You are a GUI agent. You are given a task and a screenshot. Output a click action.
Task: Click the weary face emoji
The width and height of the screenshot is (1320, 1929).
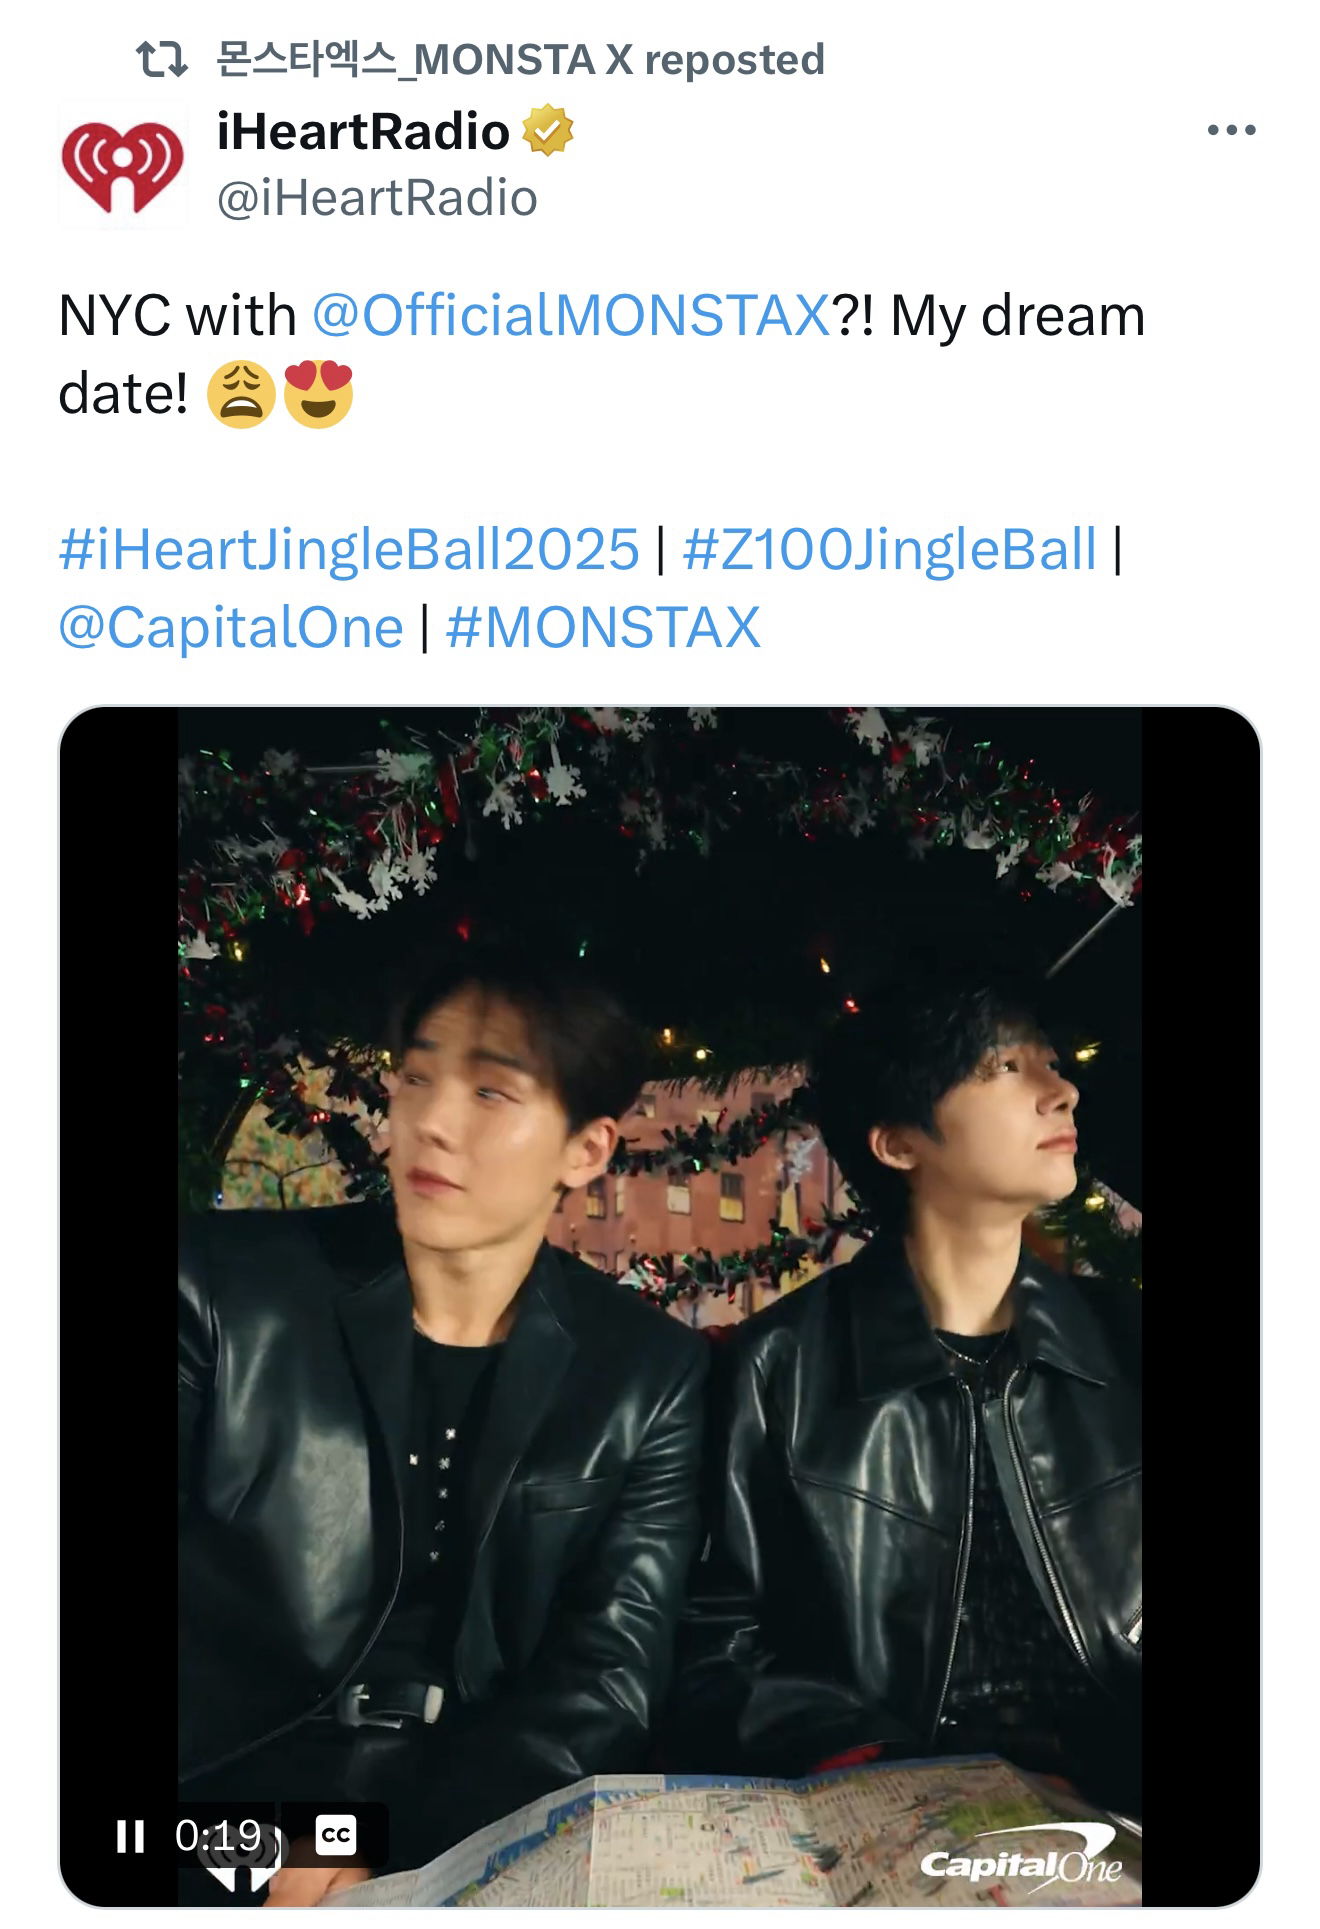click(x=240, y=394)
